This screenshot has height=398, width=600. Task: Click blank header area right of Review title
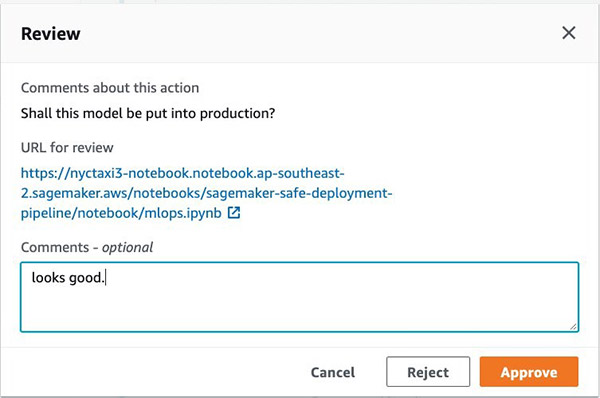coord(318,34)
